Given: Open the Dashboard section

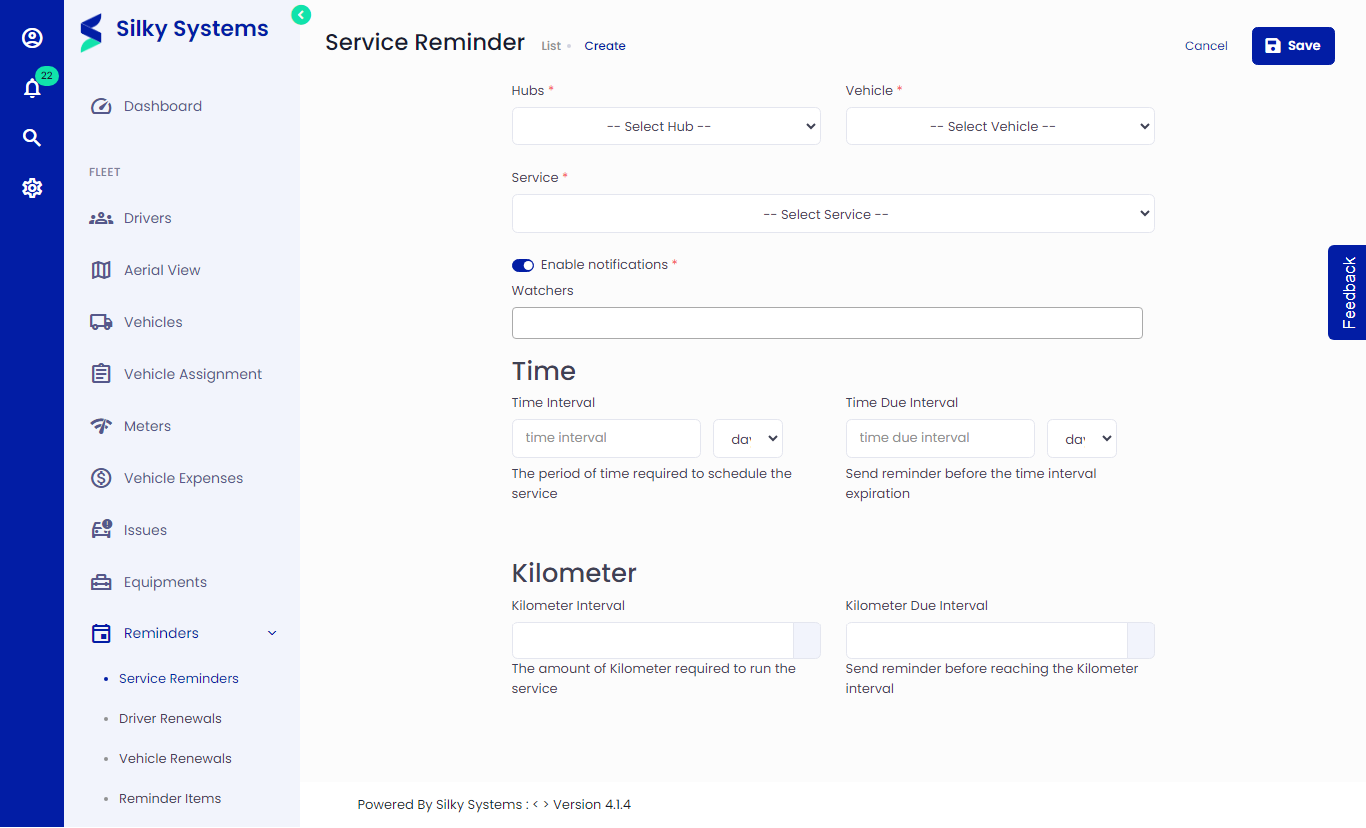Looking at the screenshot, I should tap(162, 105).
